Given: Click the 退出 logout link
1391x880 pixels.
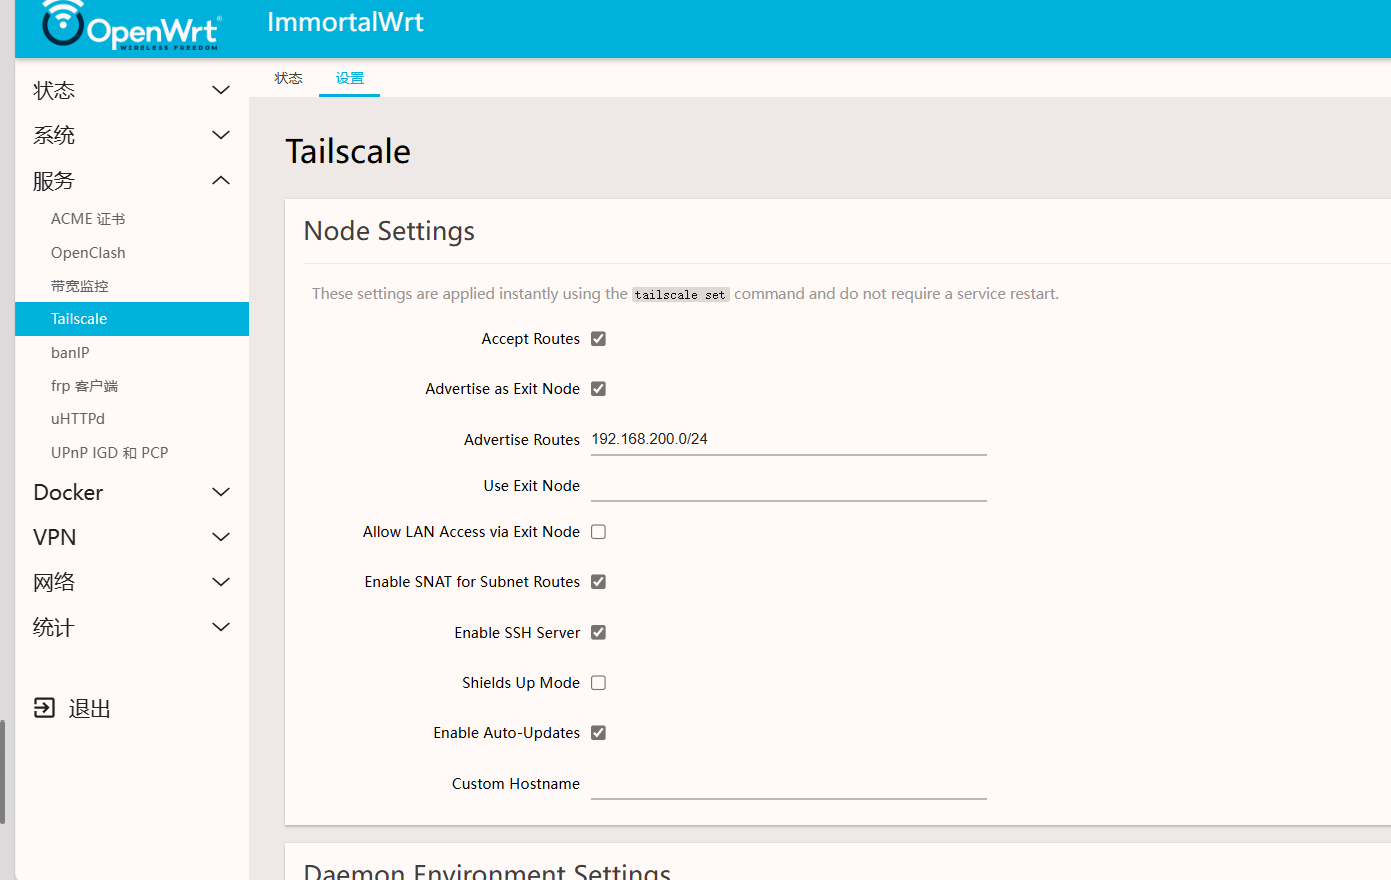Looking at the screenshot, I should pos(89,709).
